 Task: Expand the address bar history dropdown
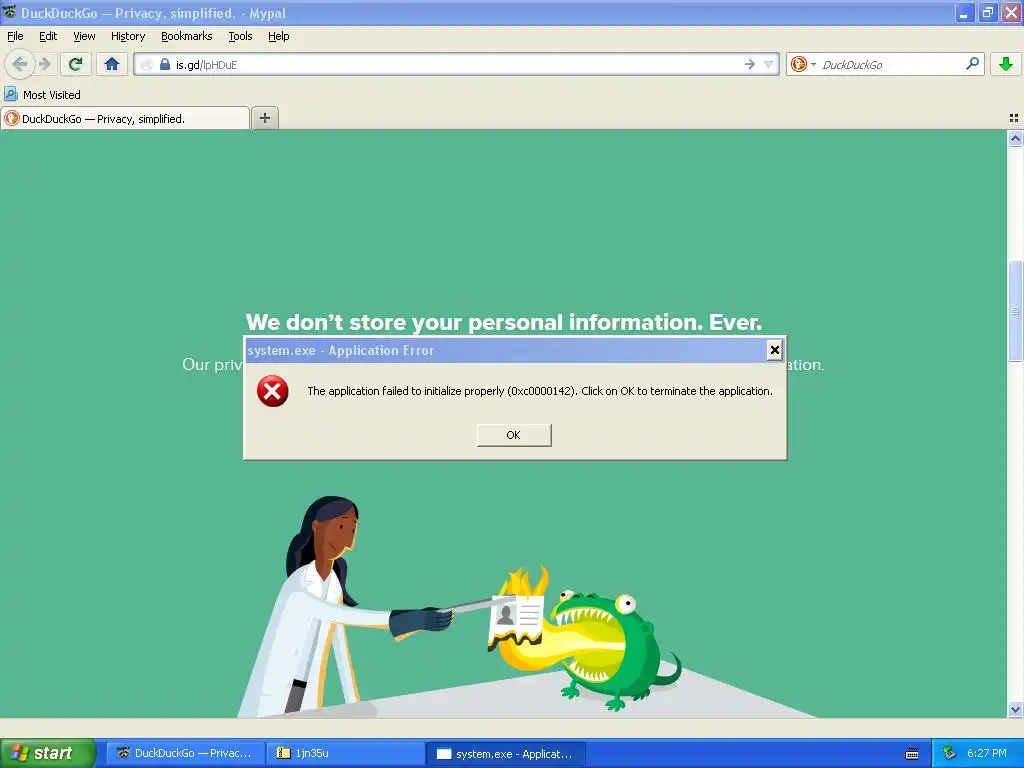769,64
